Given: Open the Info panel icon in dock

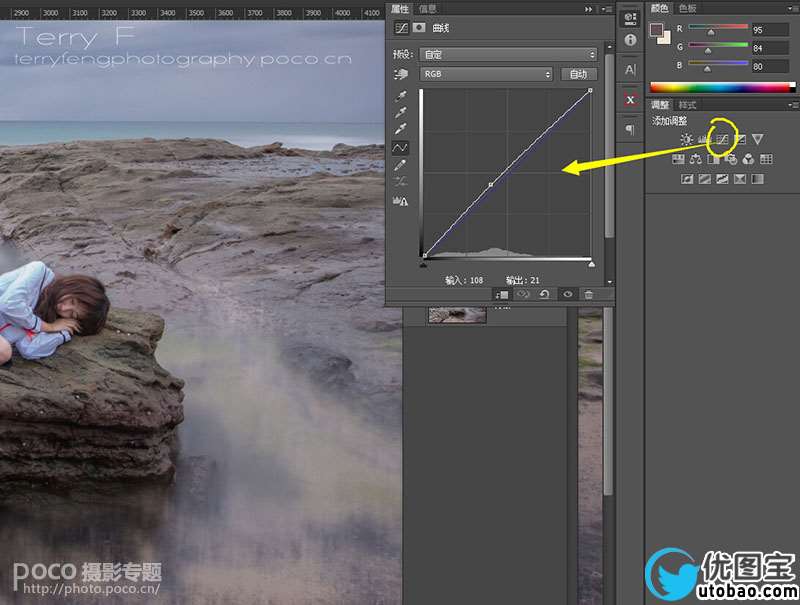Looking at the screenshot, I should pyautogui.click(x=631, y=40).
